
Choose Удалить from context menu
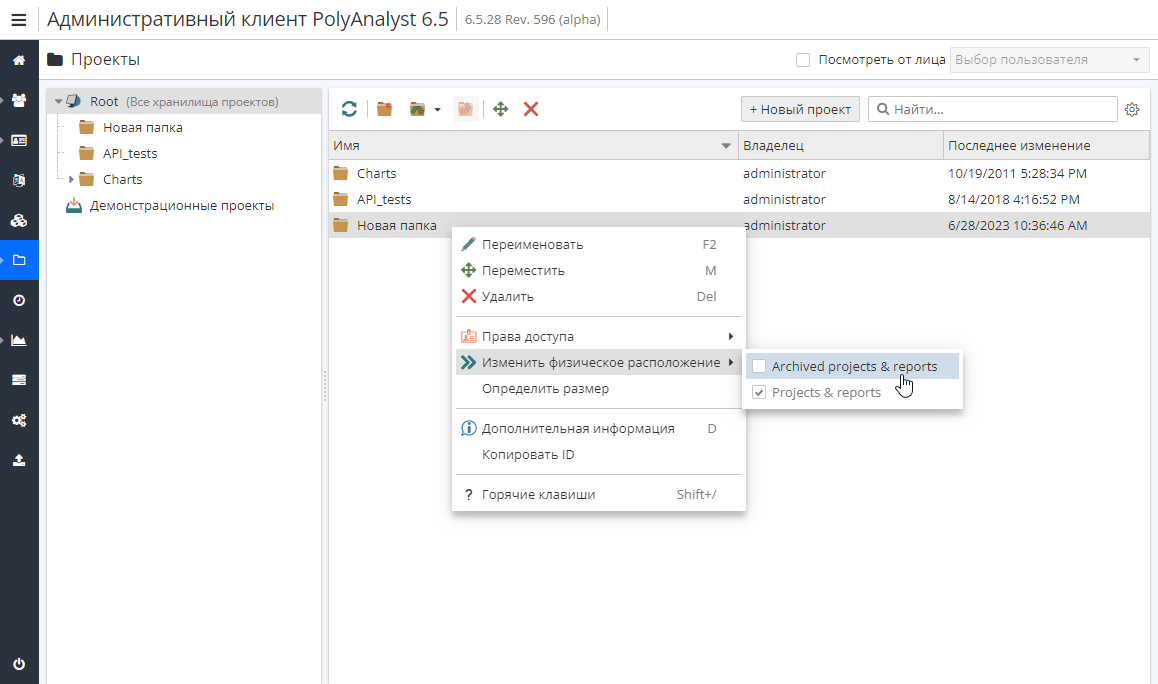coord(599,296)
